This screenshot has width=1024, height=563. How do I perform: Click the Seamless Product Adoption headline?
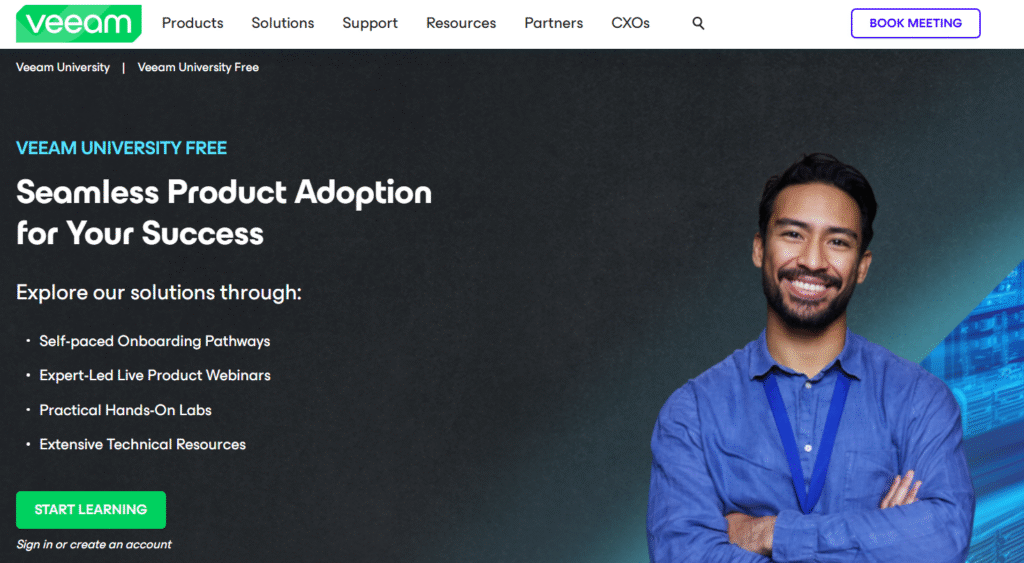click(x=223, y=212)
